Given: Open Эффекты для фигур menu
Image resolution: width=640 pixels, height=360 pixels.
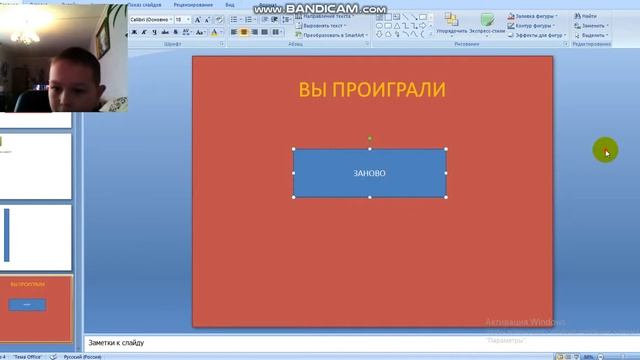Looking at the screenshot, I should pyautogui.click(x=537, y=36).
